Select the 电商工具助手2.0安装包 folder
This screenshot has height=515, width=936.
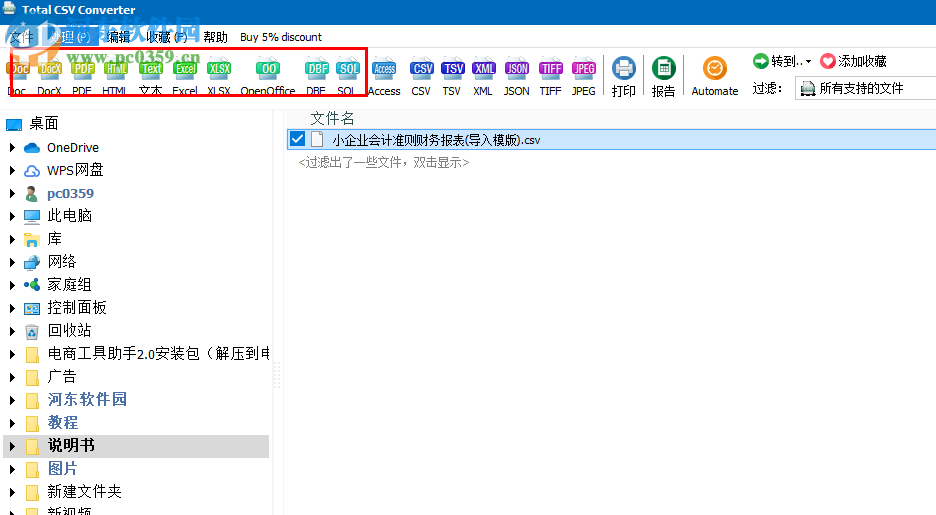(158, 353)
